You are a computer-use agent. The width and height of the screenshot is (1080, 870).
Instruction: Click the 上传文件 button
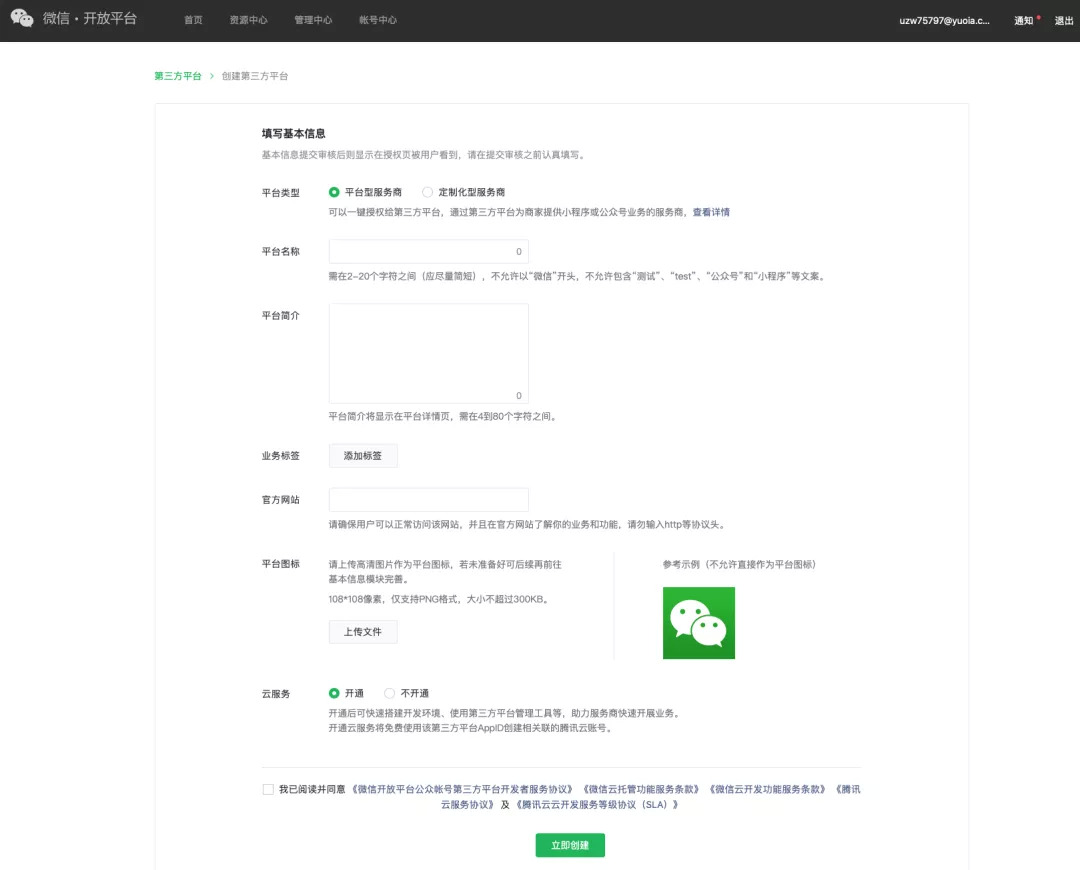tap(363, 632)
